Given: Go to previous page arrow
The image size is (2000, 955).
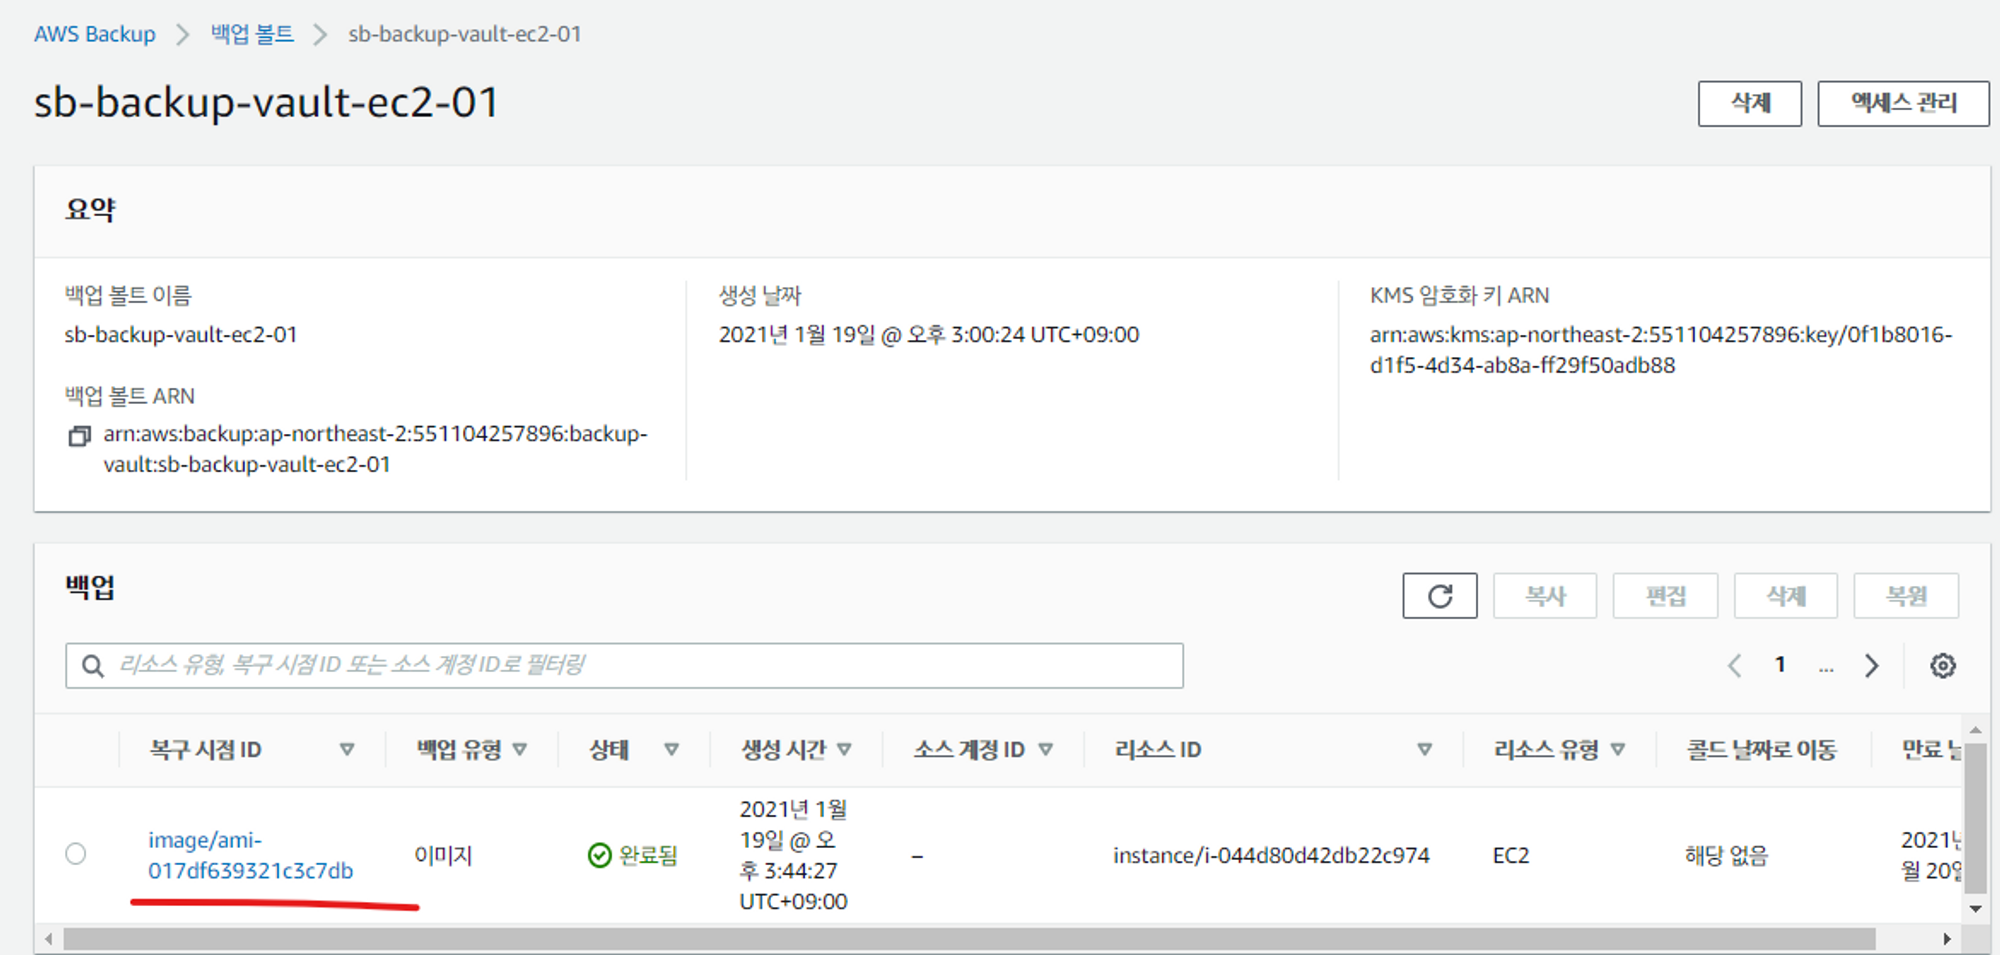Looking at the screenshot, I should 1735,665.
